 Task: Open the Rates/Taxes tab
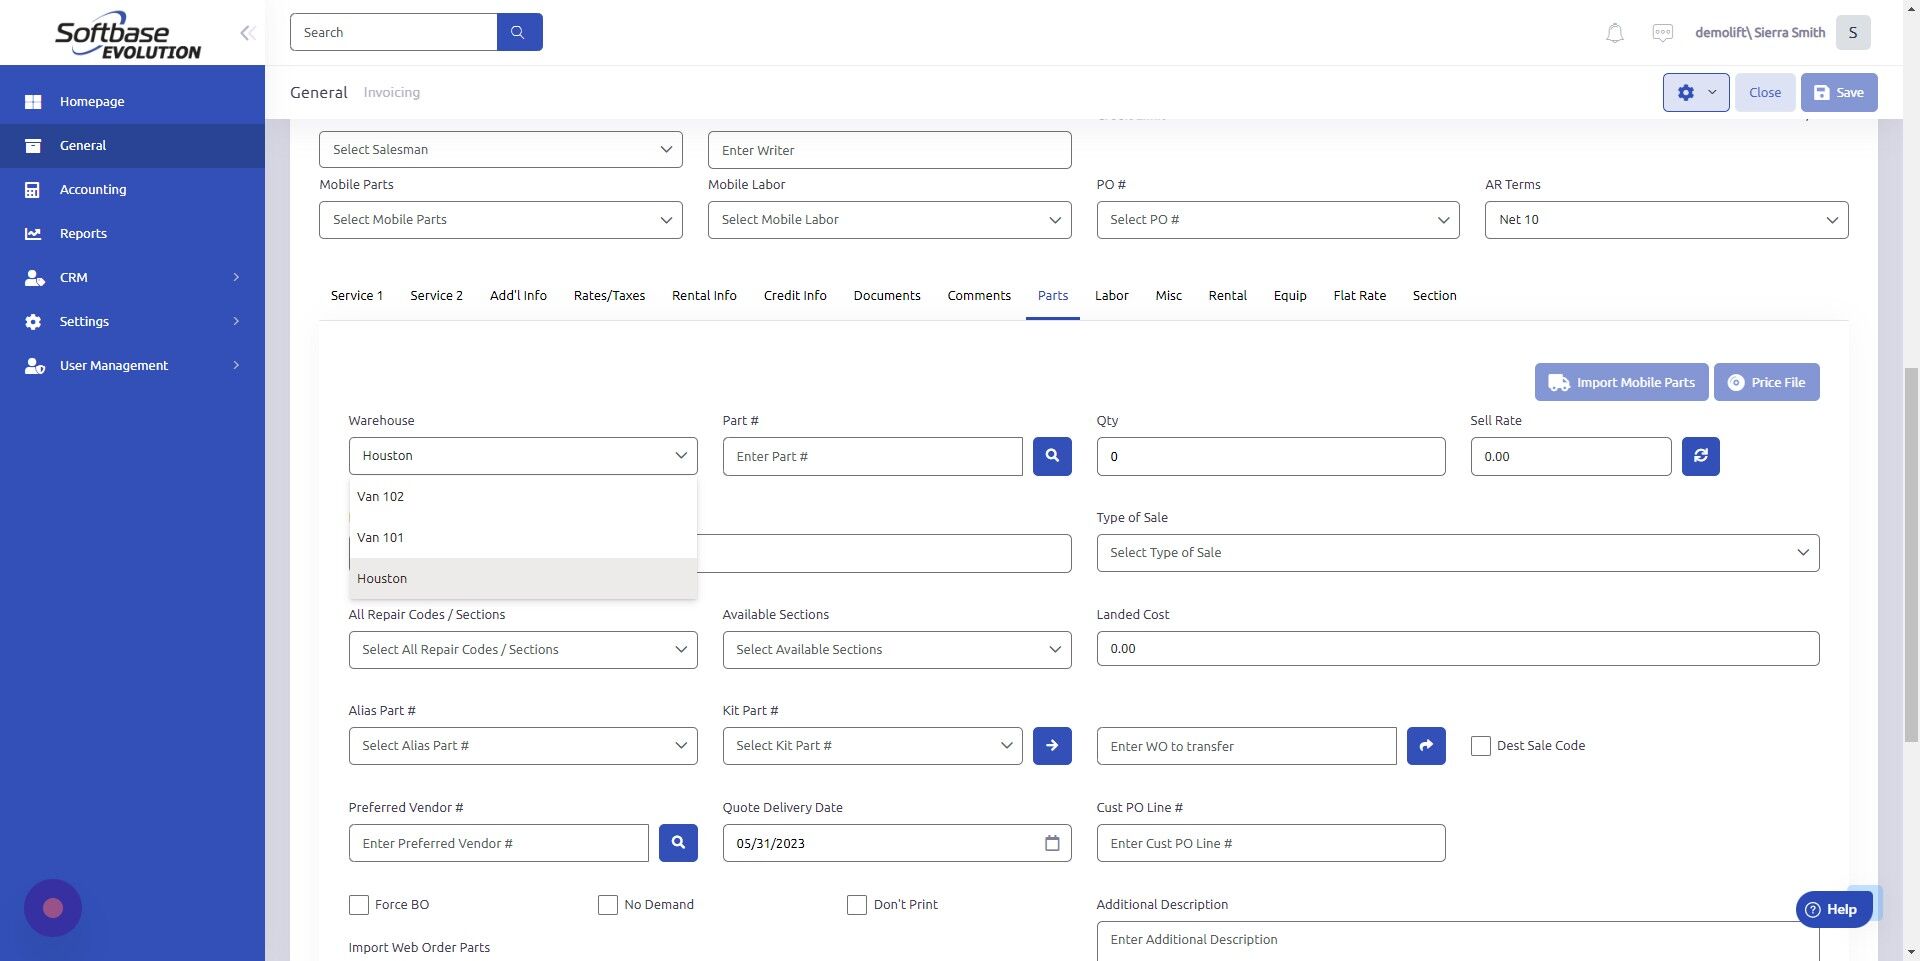609,295
